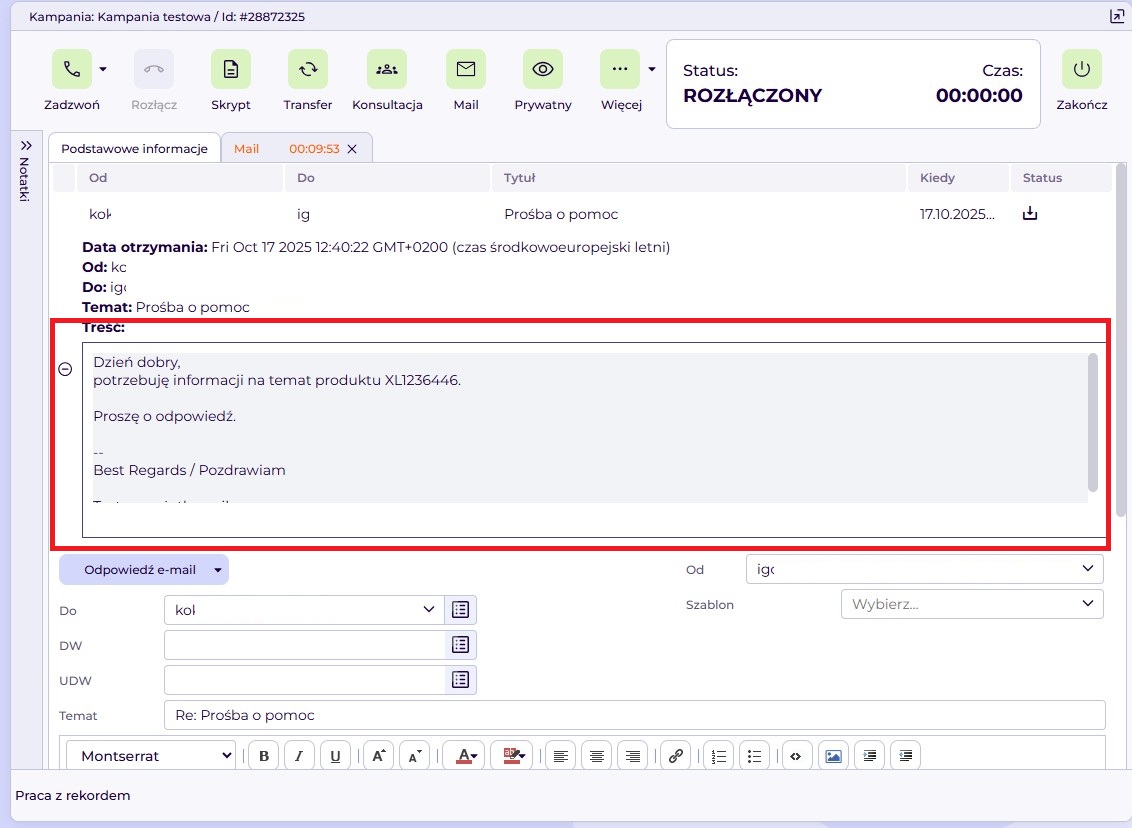Open the Odpowiedź e-mail dropdown arrow
Screen dimensions: 1132x828
point(217,570)
